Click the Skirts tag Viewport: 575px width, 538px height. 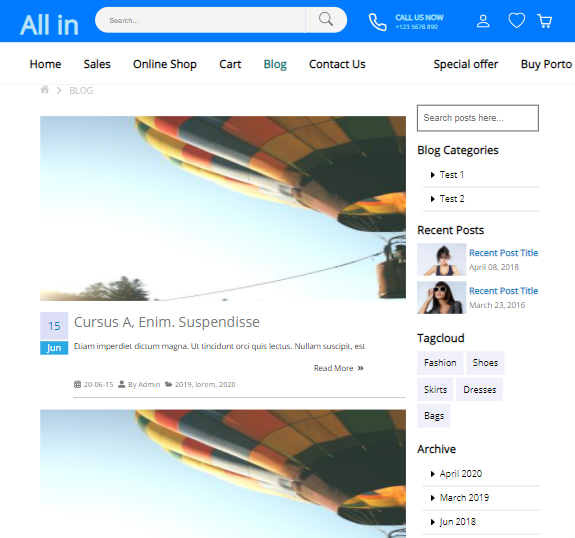pos(435,389)
